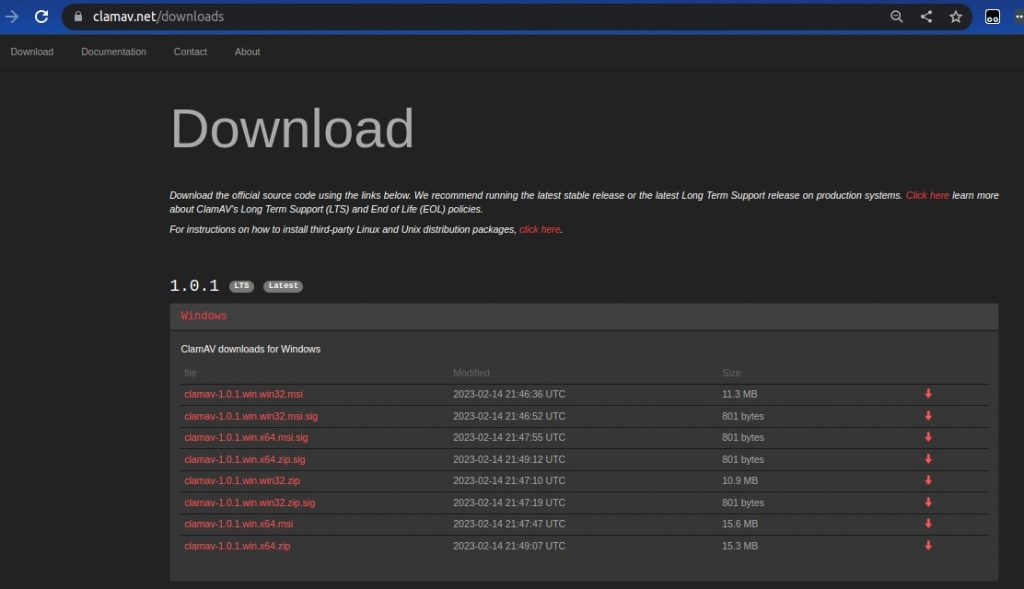Open the Click here link about LTS policies
This screenshot has width=1024, height=589.
pos(927,195)
